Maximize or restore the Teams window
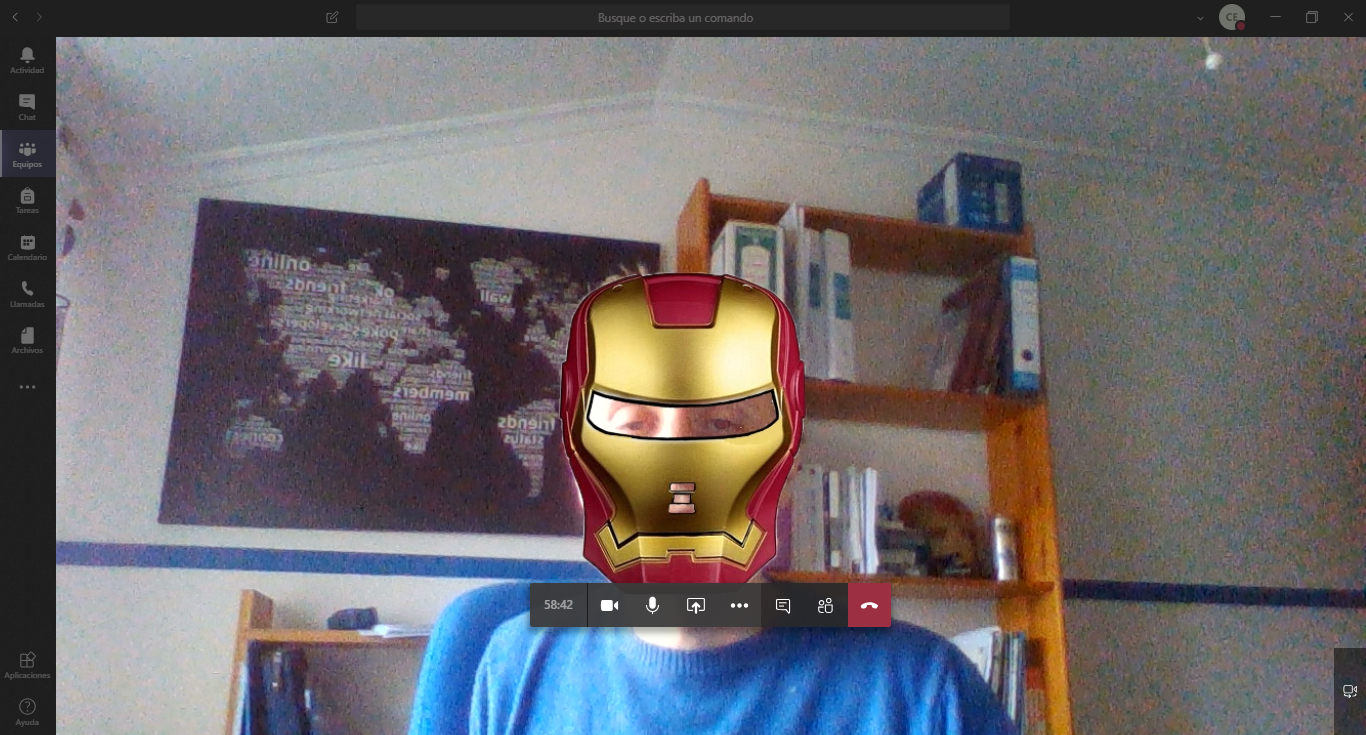The image size is (1366, 735). pyautogui.click(x=1312, y=17)
